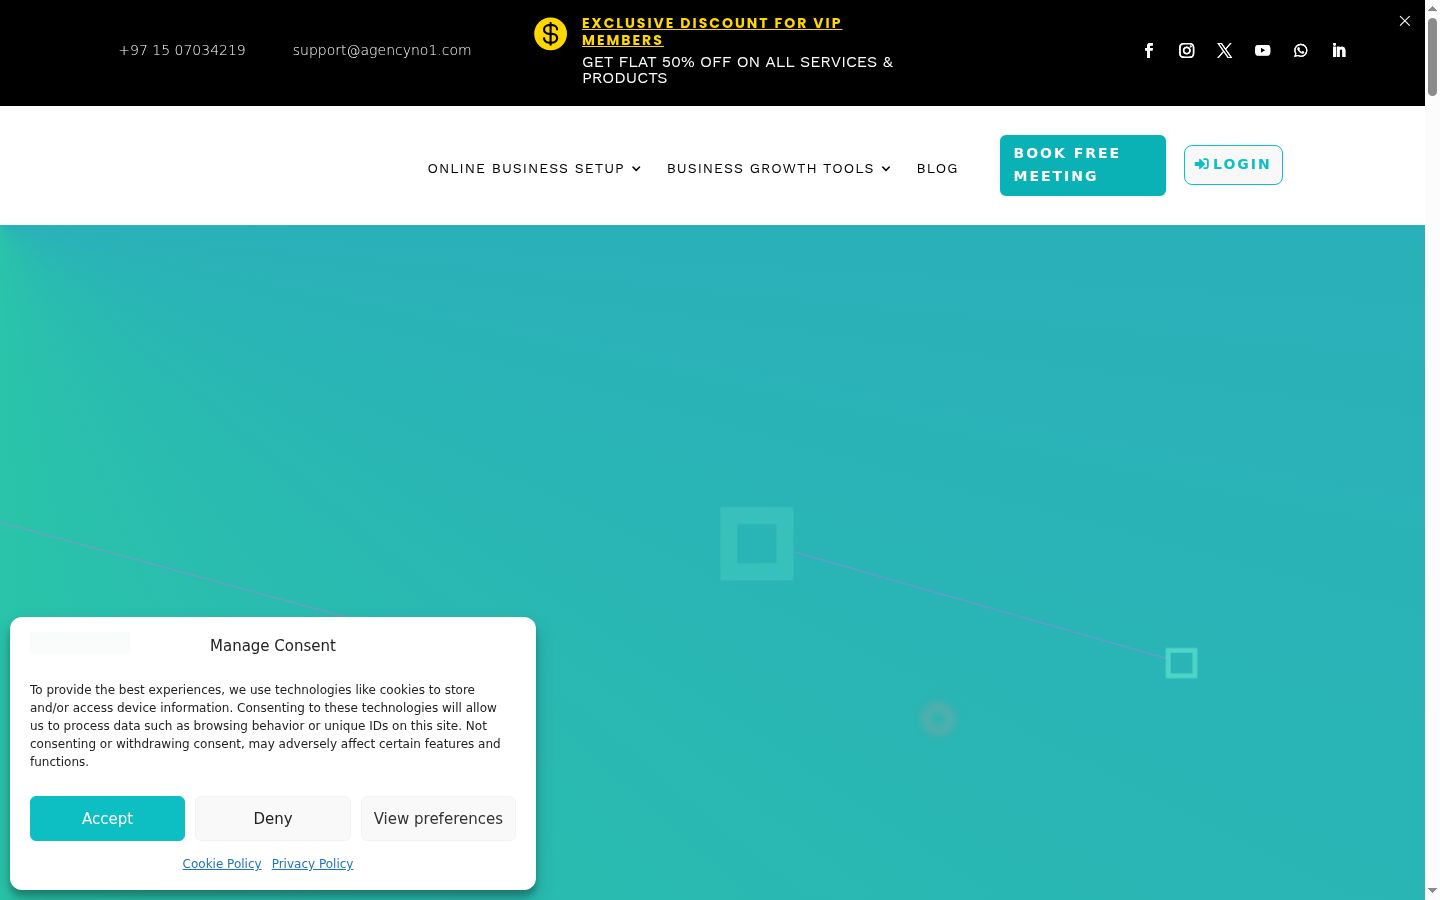
Task: Accept cookies in consent dialog
Action: click(x=107, y=818)
